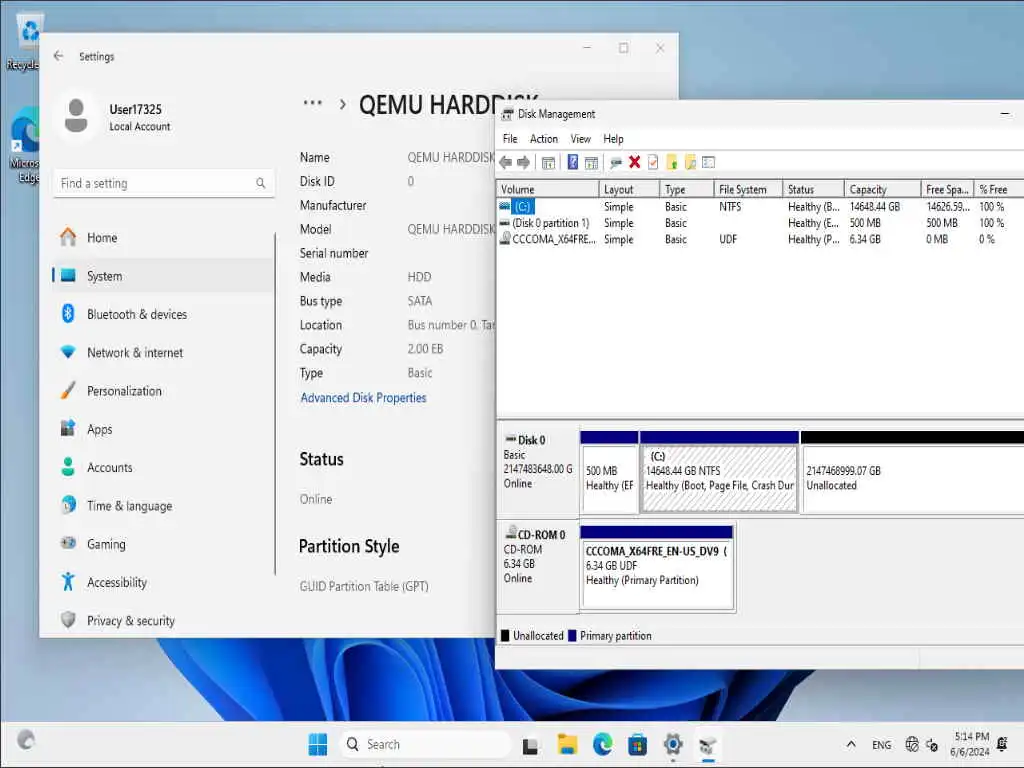Click the taskbar Search box
1024x768 pixels.
pos(425,744)
